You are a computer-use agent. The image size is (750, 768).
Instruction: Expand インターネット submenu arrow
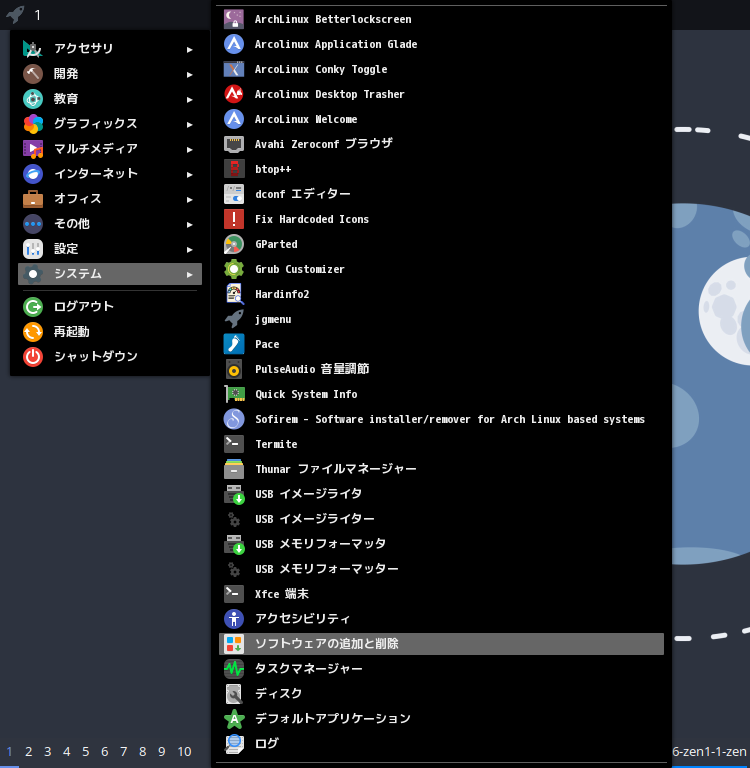190,174
